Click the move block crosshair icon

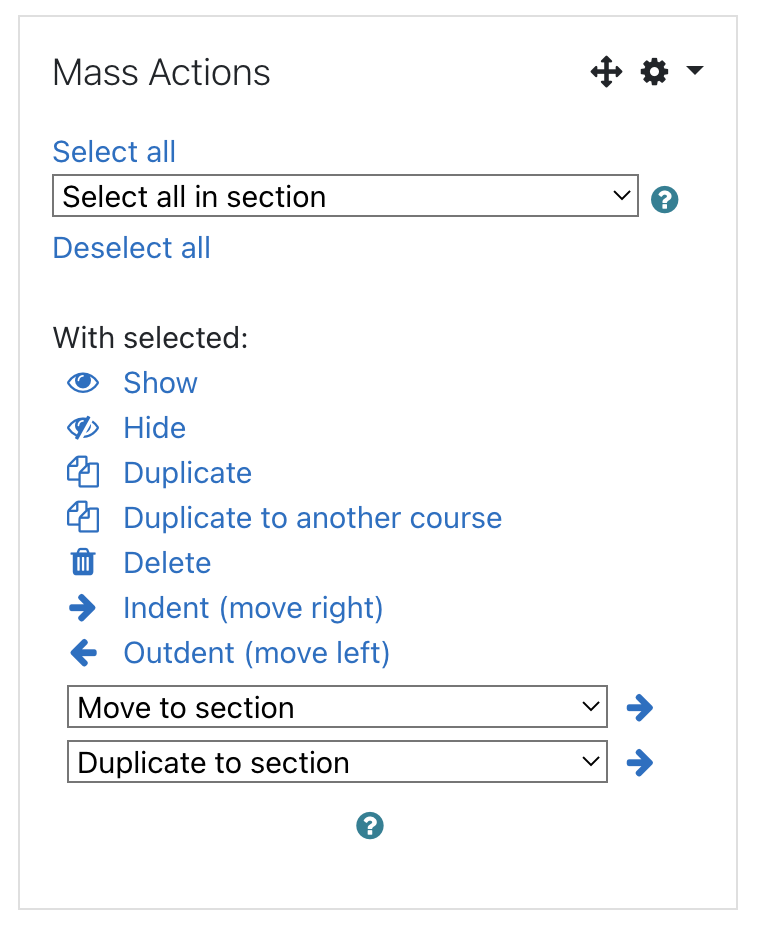pos(607,72)
